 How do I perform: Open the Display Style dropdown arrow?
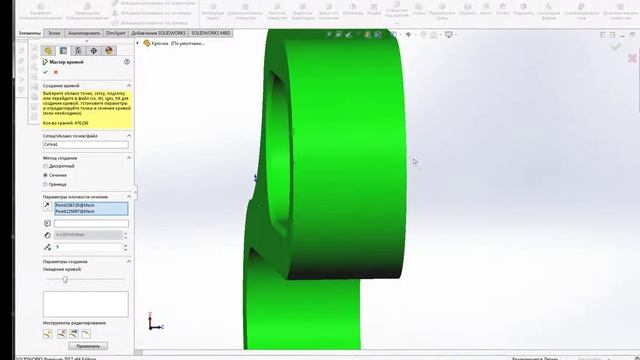point(400,35)
